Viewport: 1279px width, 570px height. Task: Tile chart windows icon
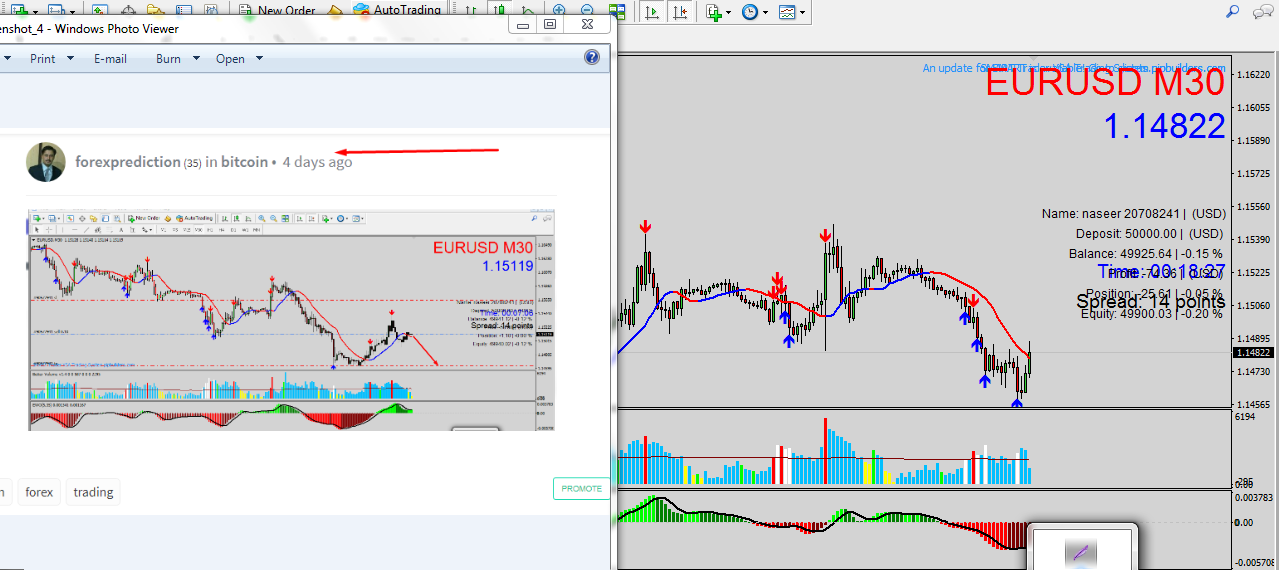617,11
